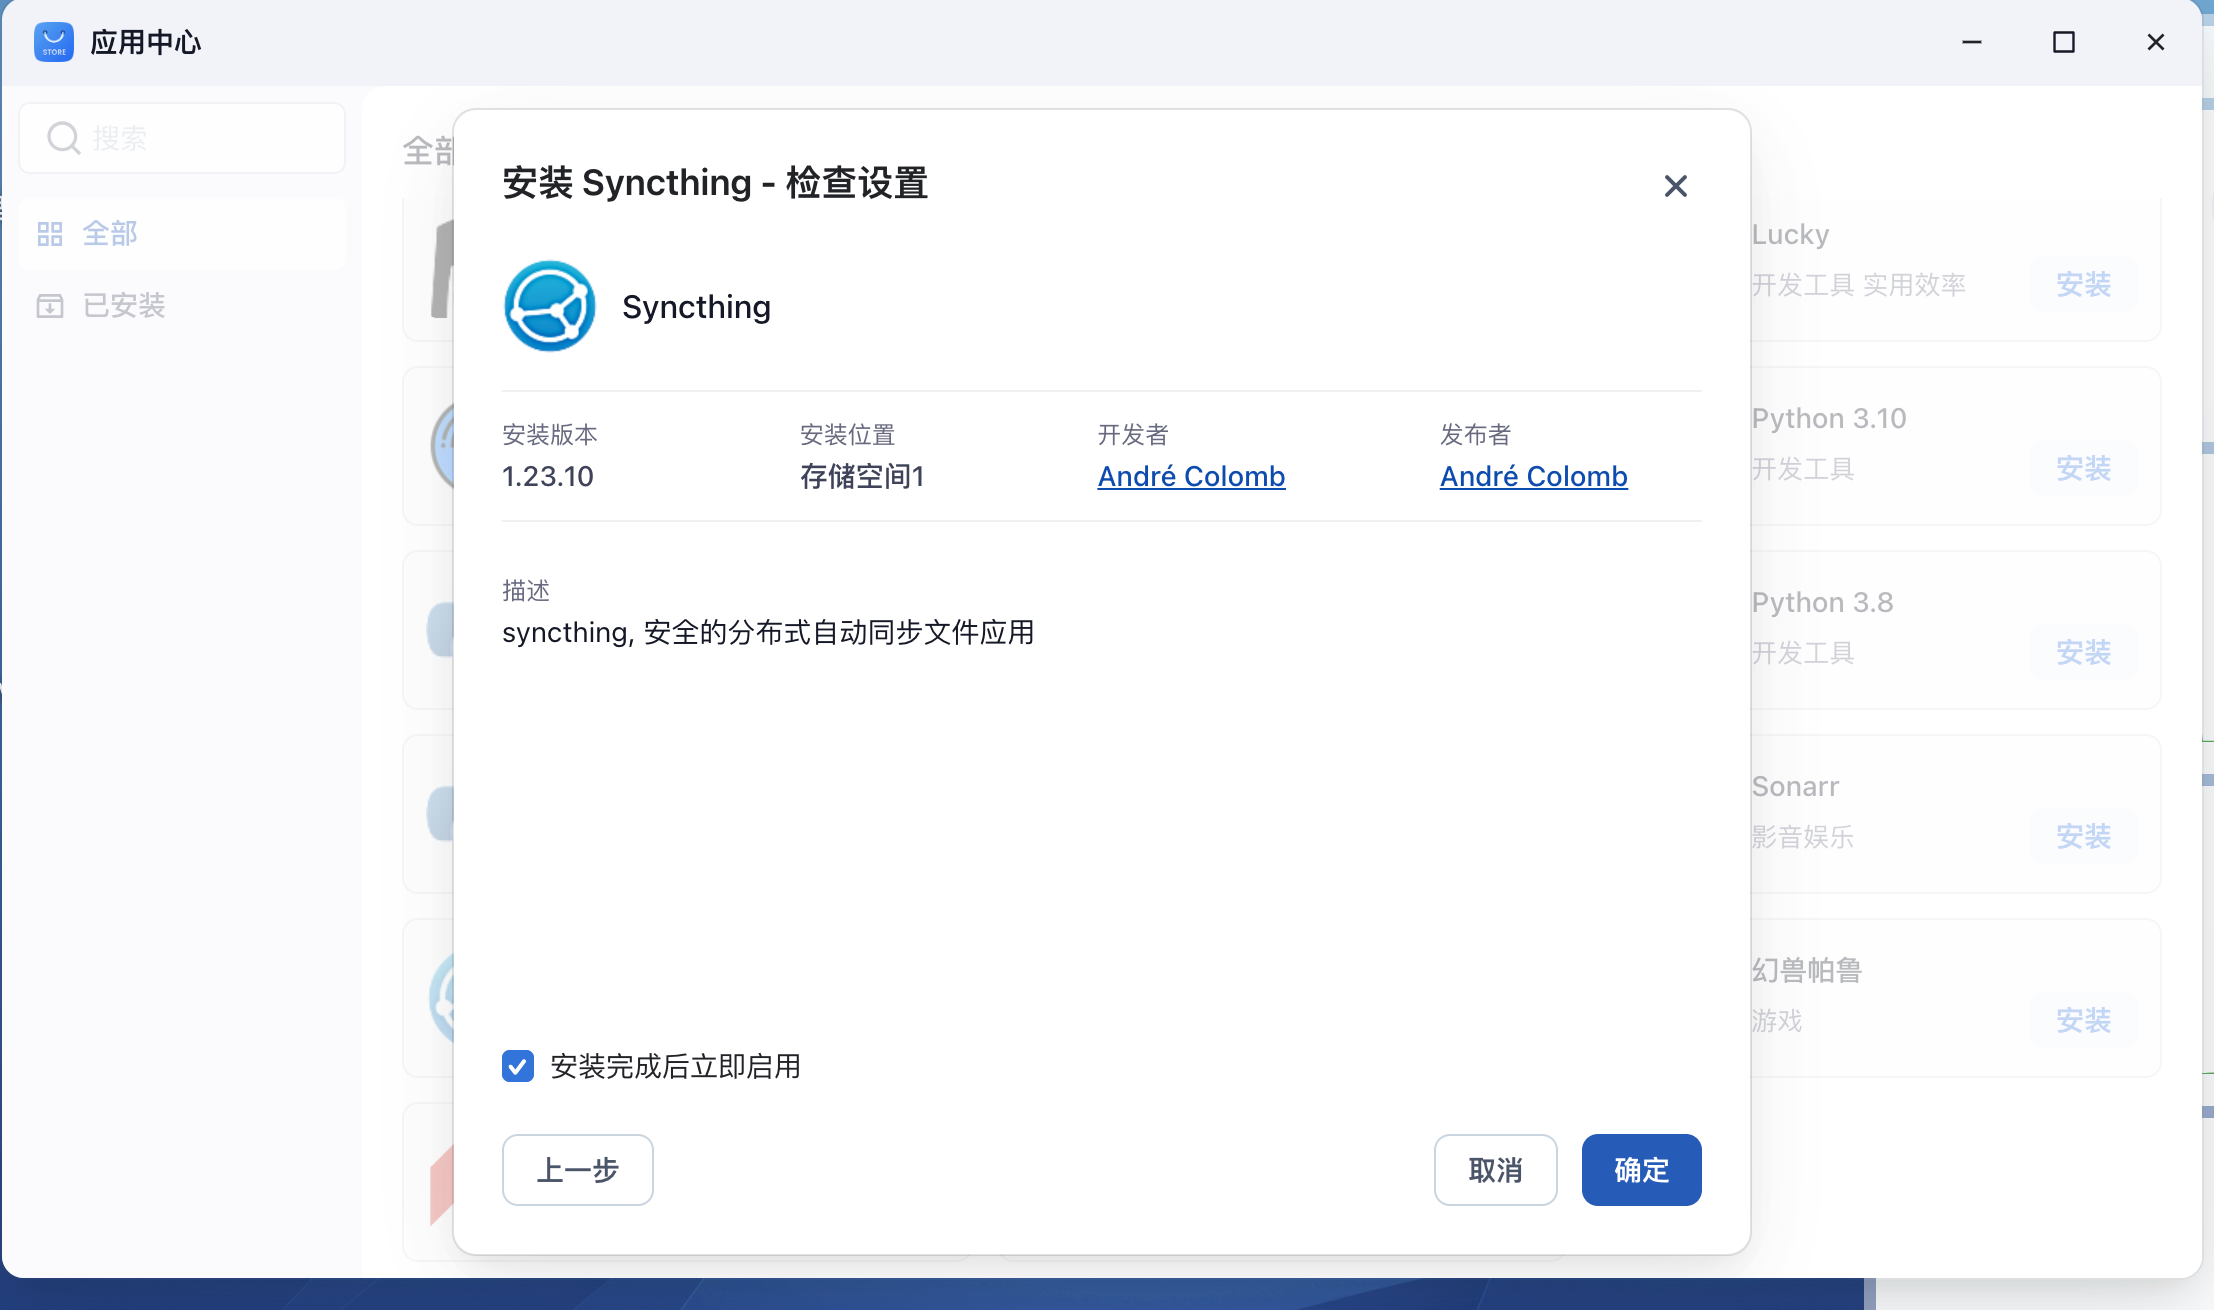This screenshot has width=2214, height=1310.
Task: Click the installed box icon beside 已安装
Action: tap(50, 305)
